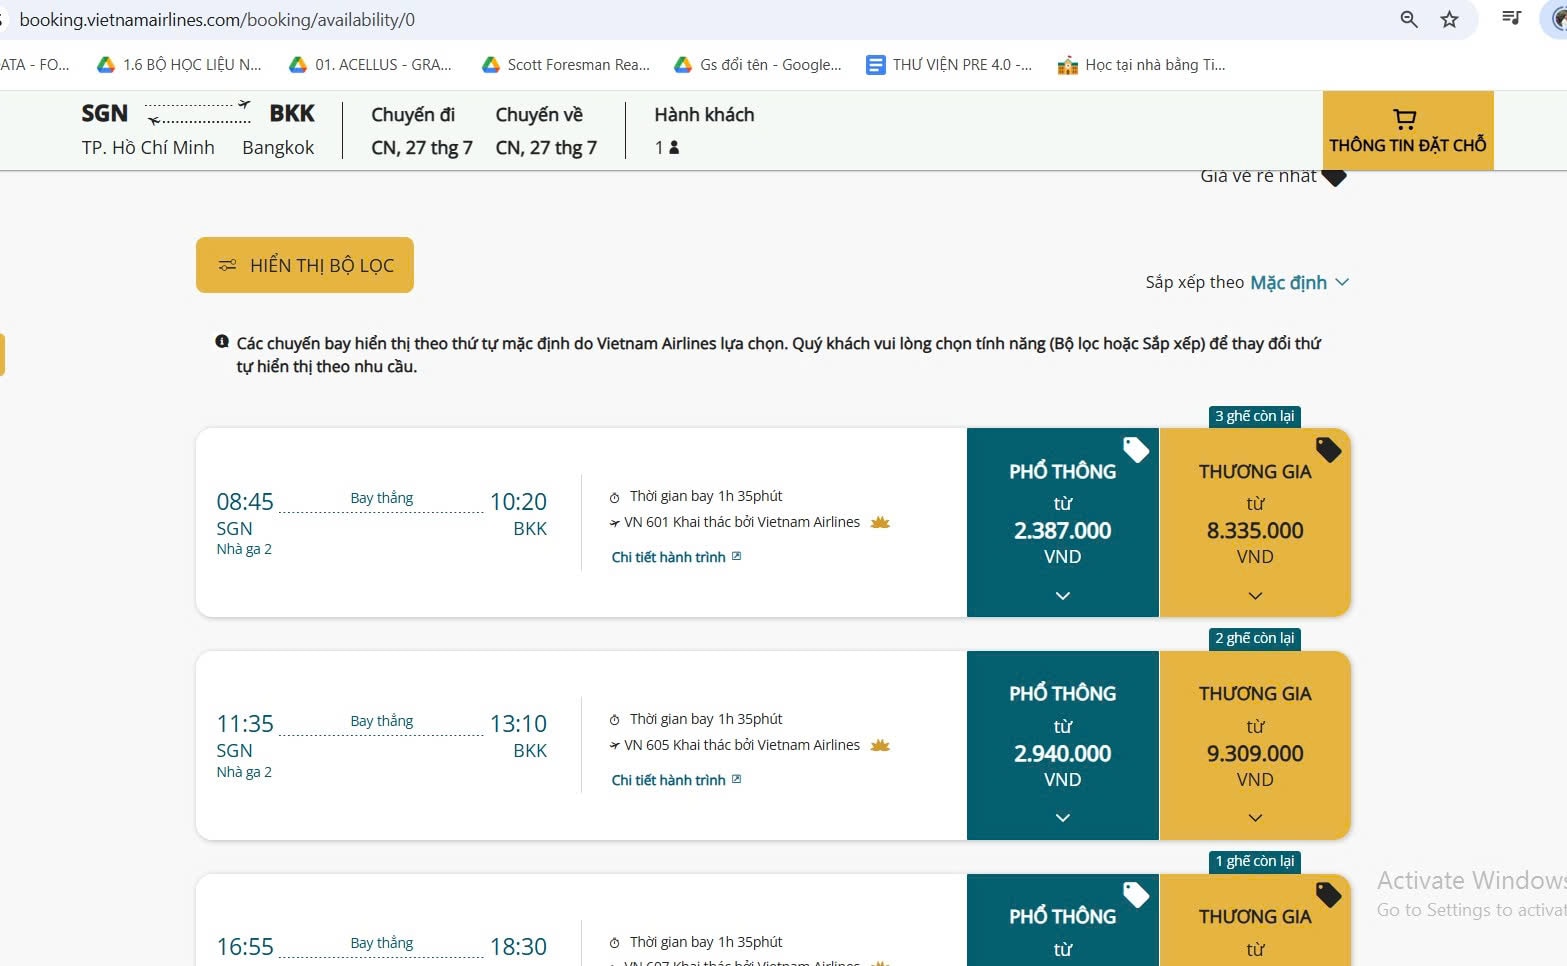Open Chi tiết hành trình for VN 601
Screen dimensions: 1567x966
coord(676,557)
